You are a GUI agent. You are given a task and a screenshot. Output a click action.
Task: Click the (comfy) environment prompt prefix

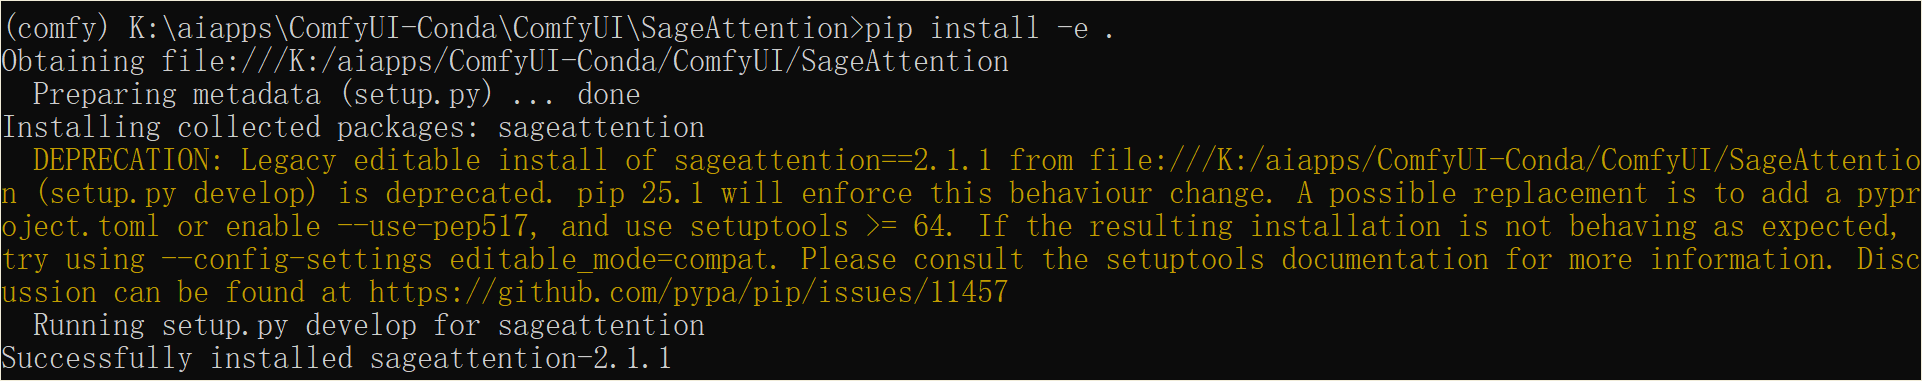pyautogui.click(x=57, y=29)
